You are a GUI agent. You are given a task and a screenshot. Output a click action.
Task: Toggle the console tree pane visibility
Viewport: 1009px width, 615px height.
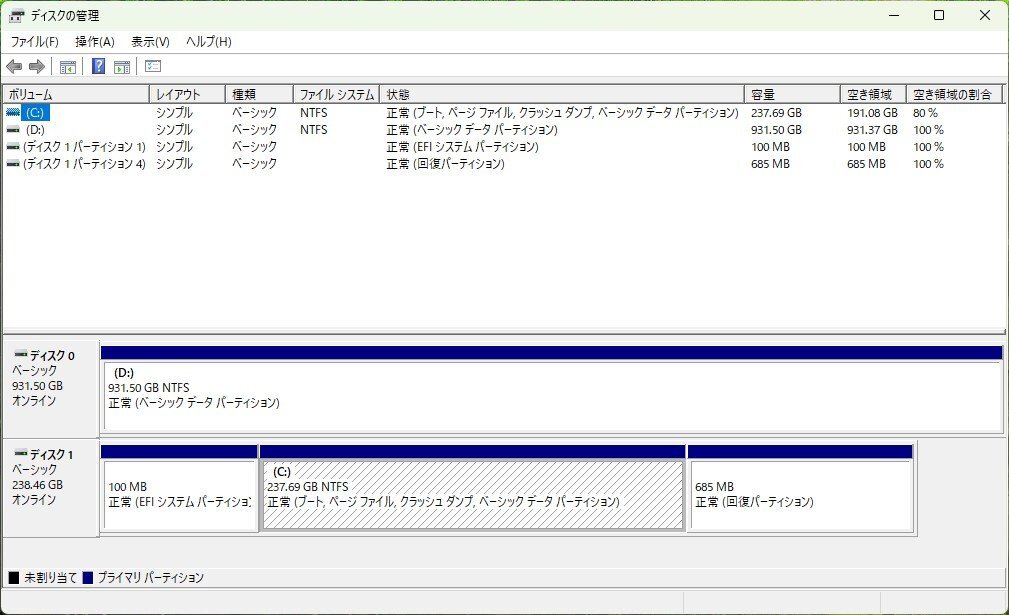(66, 66)
